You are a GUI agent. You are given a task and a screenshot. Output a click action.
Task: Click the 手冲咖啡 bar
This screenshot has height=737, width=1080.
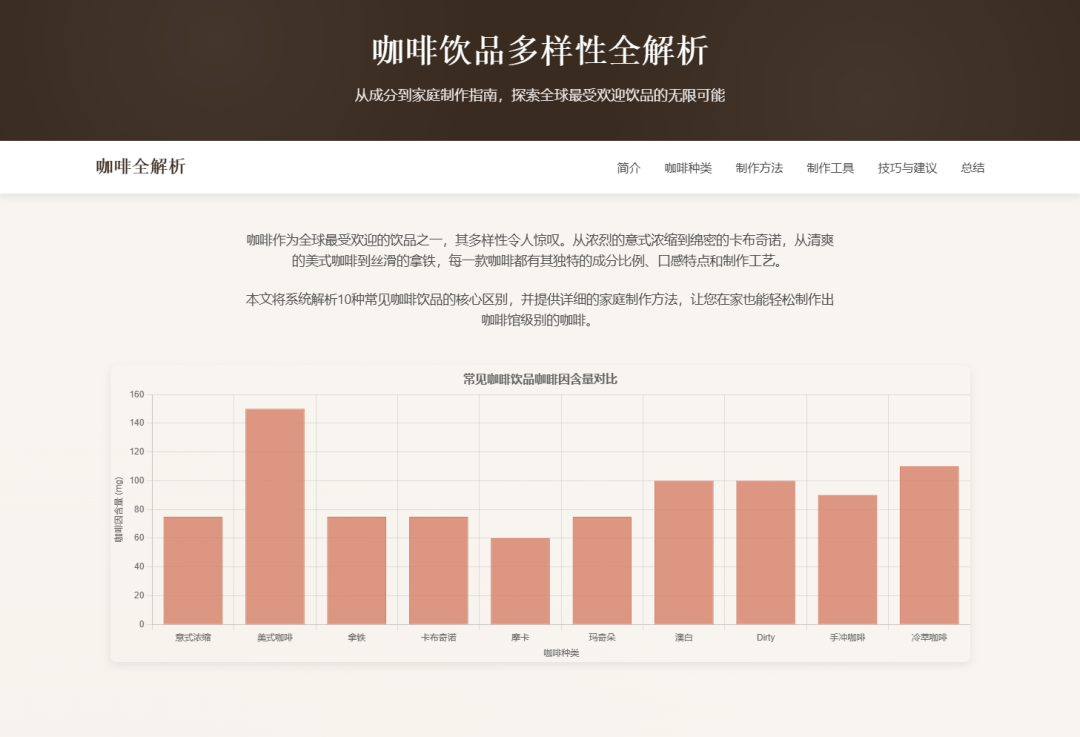pyautogui.click(x=847, y=559)
